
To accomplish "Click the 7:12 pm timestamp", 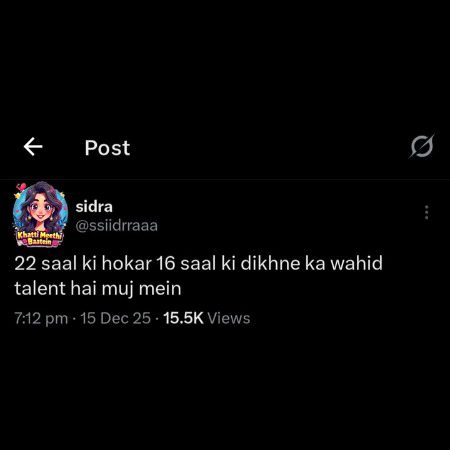I will point(41,318).
